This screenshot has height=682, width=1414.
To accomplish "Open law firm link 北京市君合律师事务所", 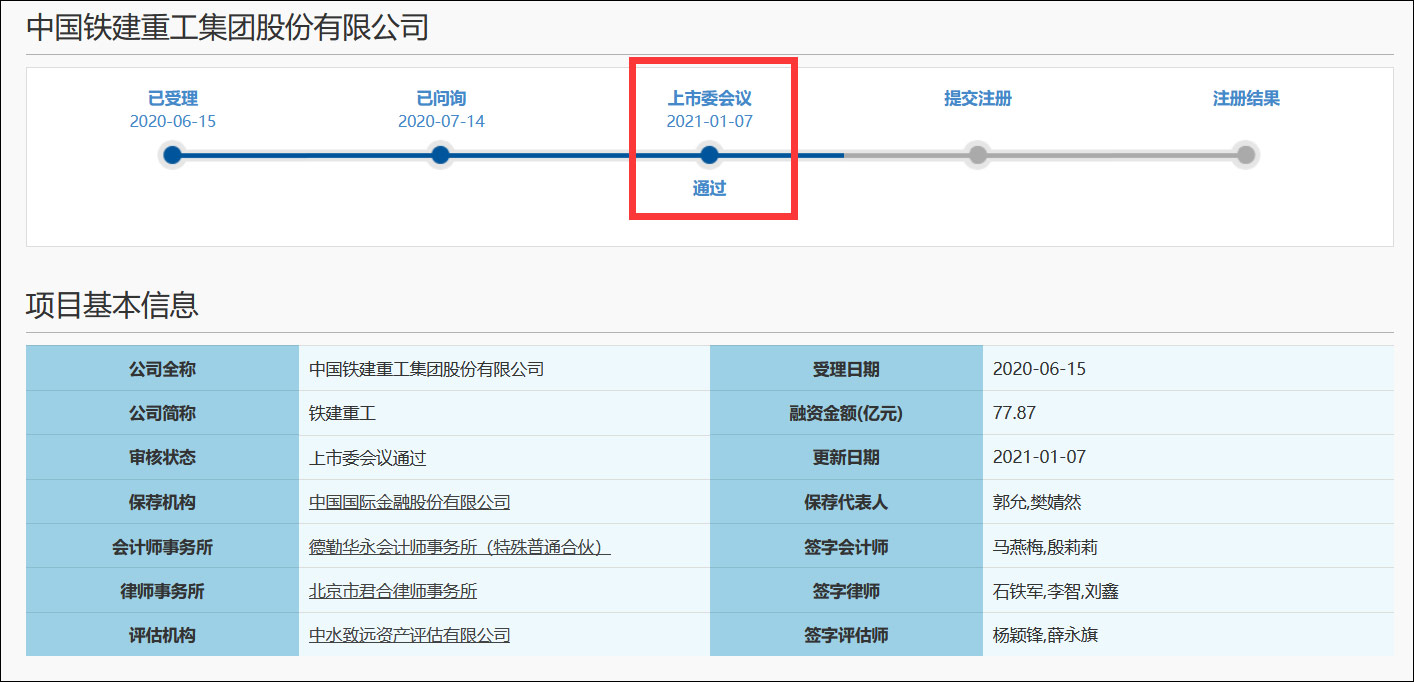I will pos(393,591).
